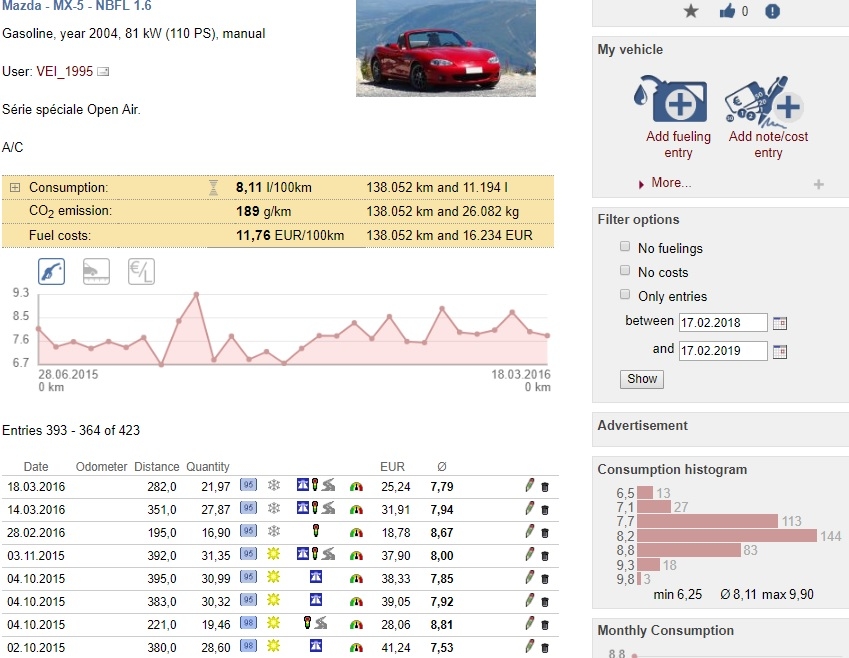Open the calendar picker for the and date

click(x=780, y=351)
